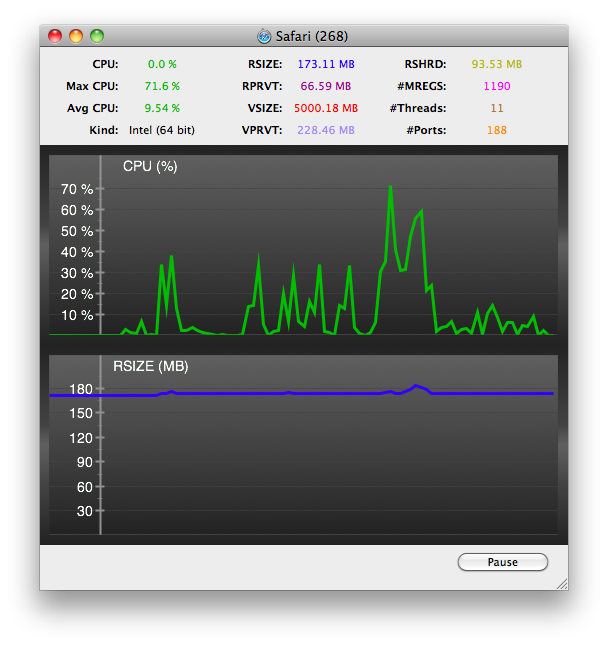This screenshot has height=645, width=608.
Task: Minimize the window with the yellow button
Action: click(76, 36)
